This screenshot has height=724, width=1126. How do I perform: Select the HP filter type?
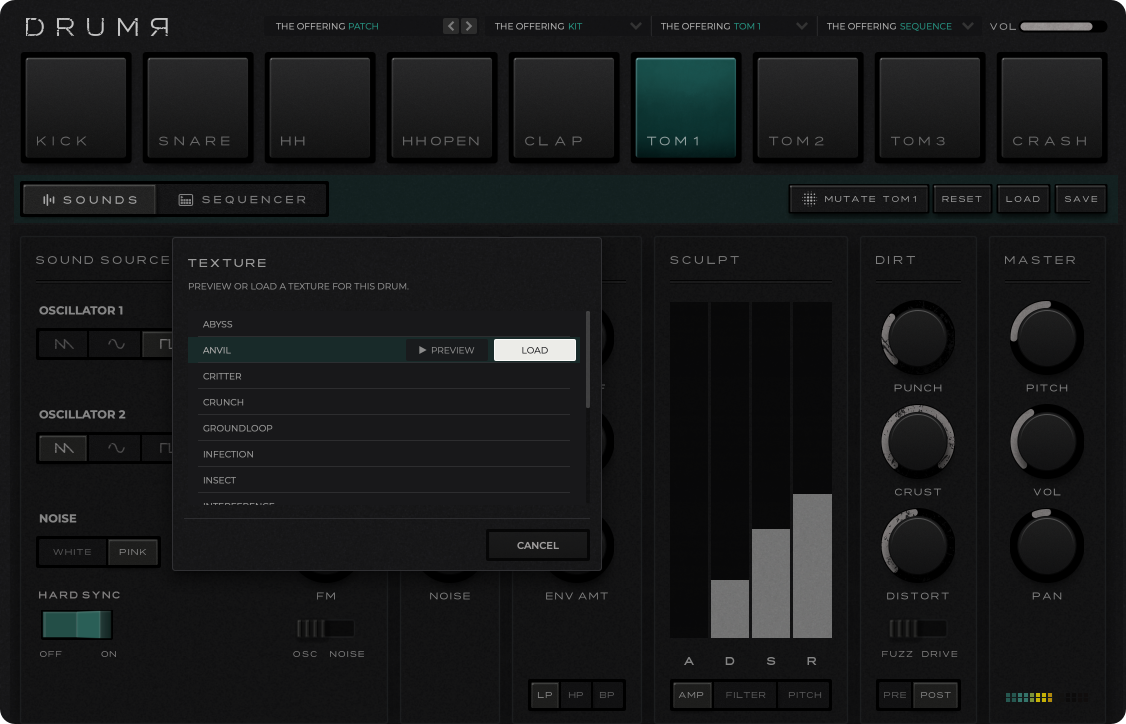[x=575, y=695]
